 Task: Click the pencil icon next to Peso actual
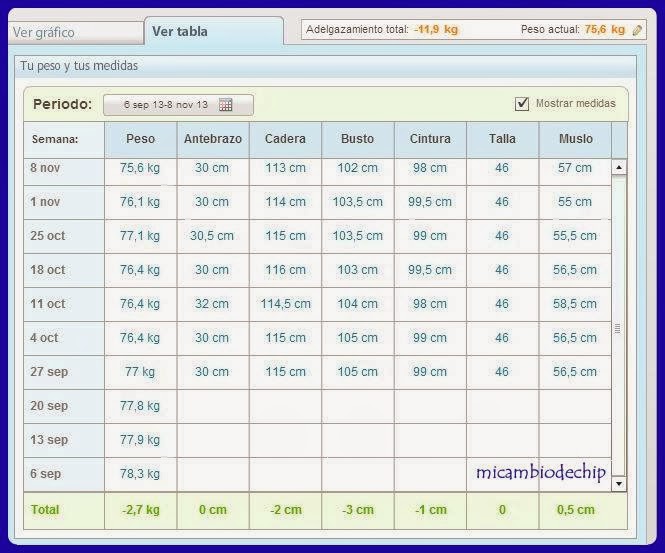637,30
